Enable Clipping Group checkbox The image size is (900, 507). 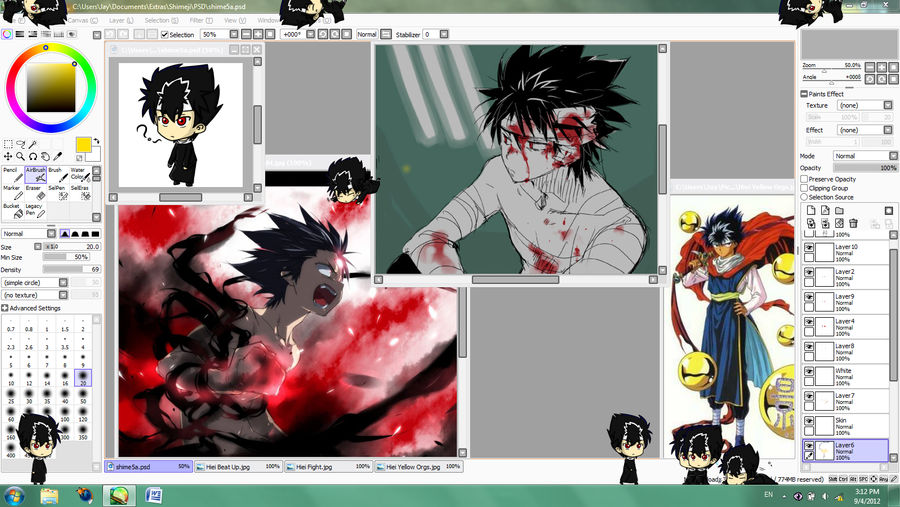click(804, 188)
